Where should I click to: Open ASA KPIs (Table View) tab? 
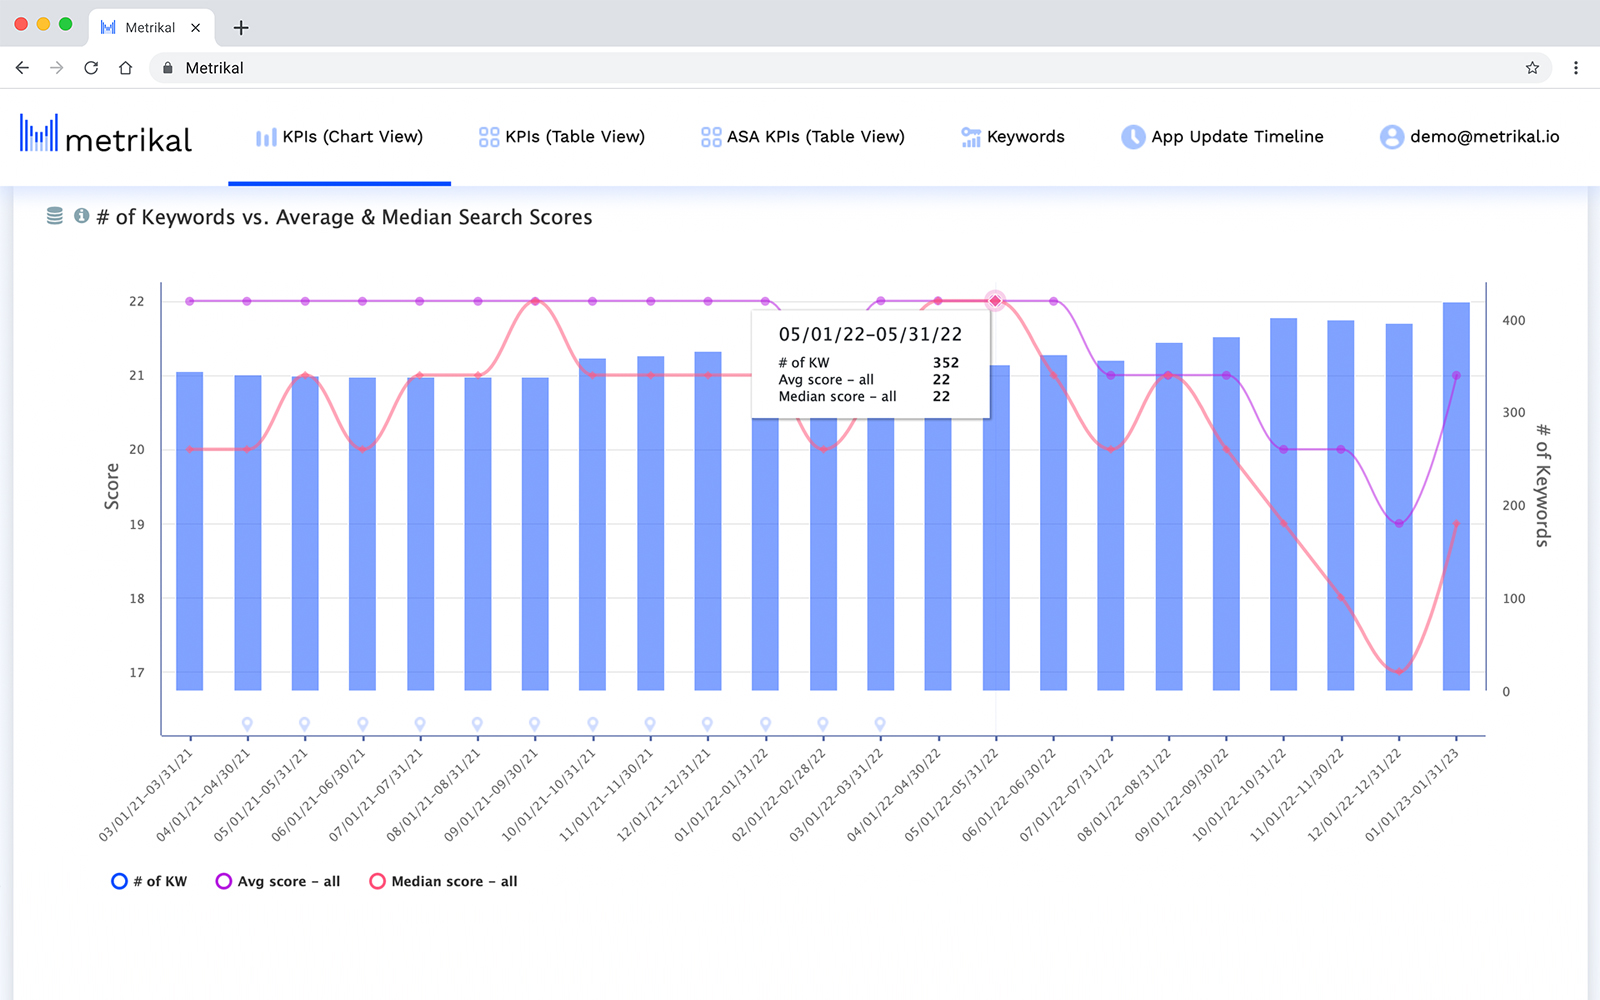tap(803, 137)
